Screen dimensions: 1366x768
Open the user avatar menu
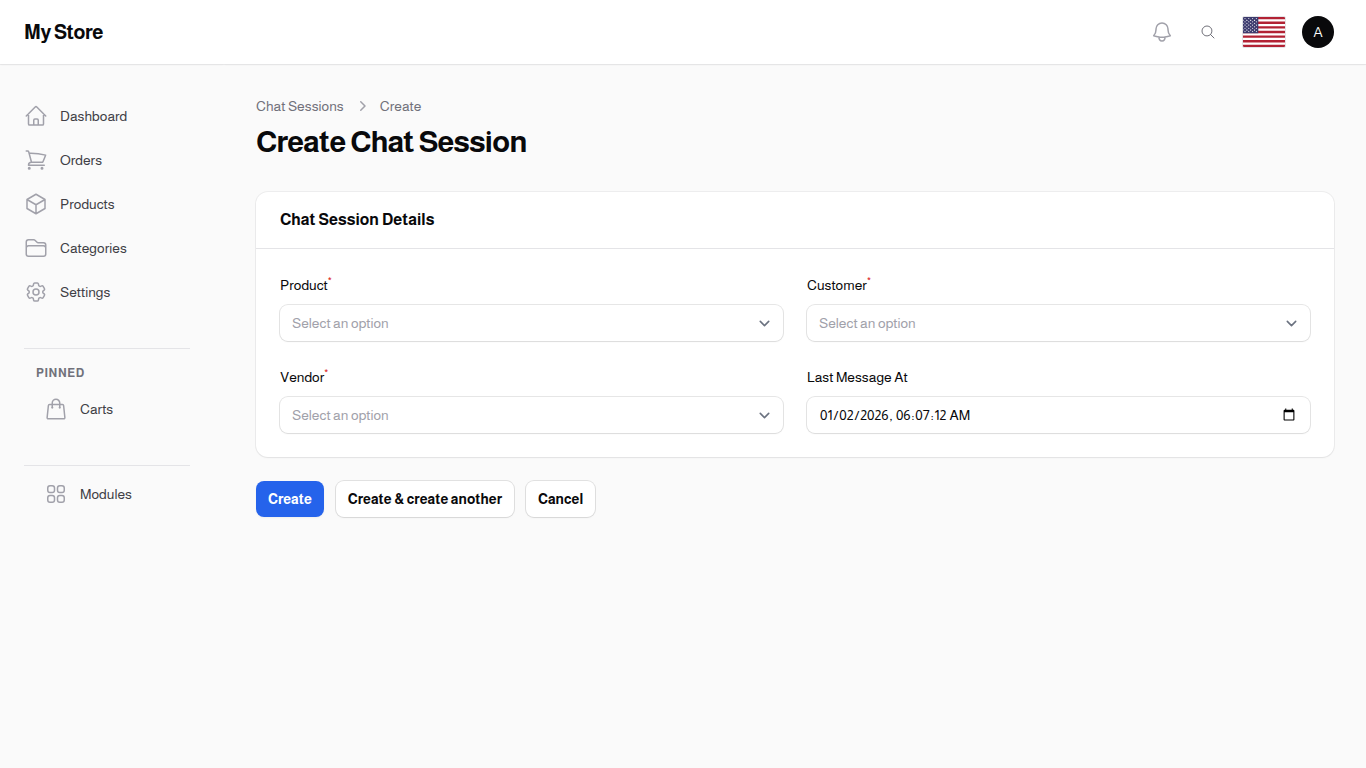point(1318,31)
